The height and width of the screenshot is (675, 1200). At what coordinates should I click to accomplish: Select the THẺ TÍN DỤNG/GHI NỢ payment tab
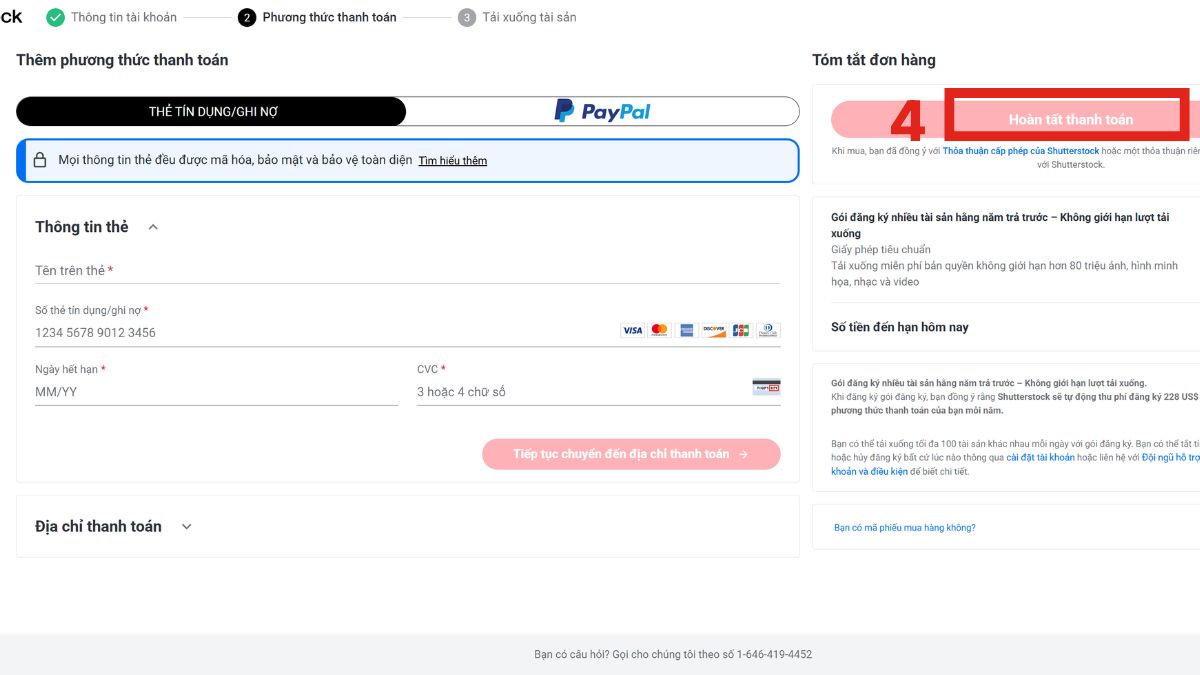tap(212, 111)
